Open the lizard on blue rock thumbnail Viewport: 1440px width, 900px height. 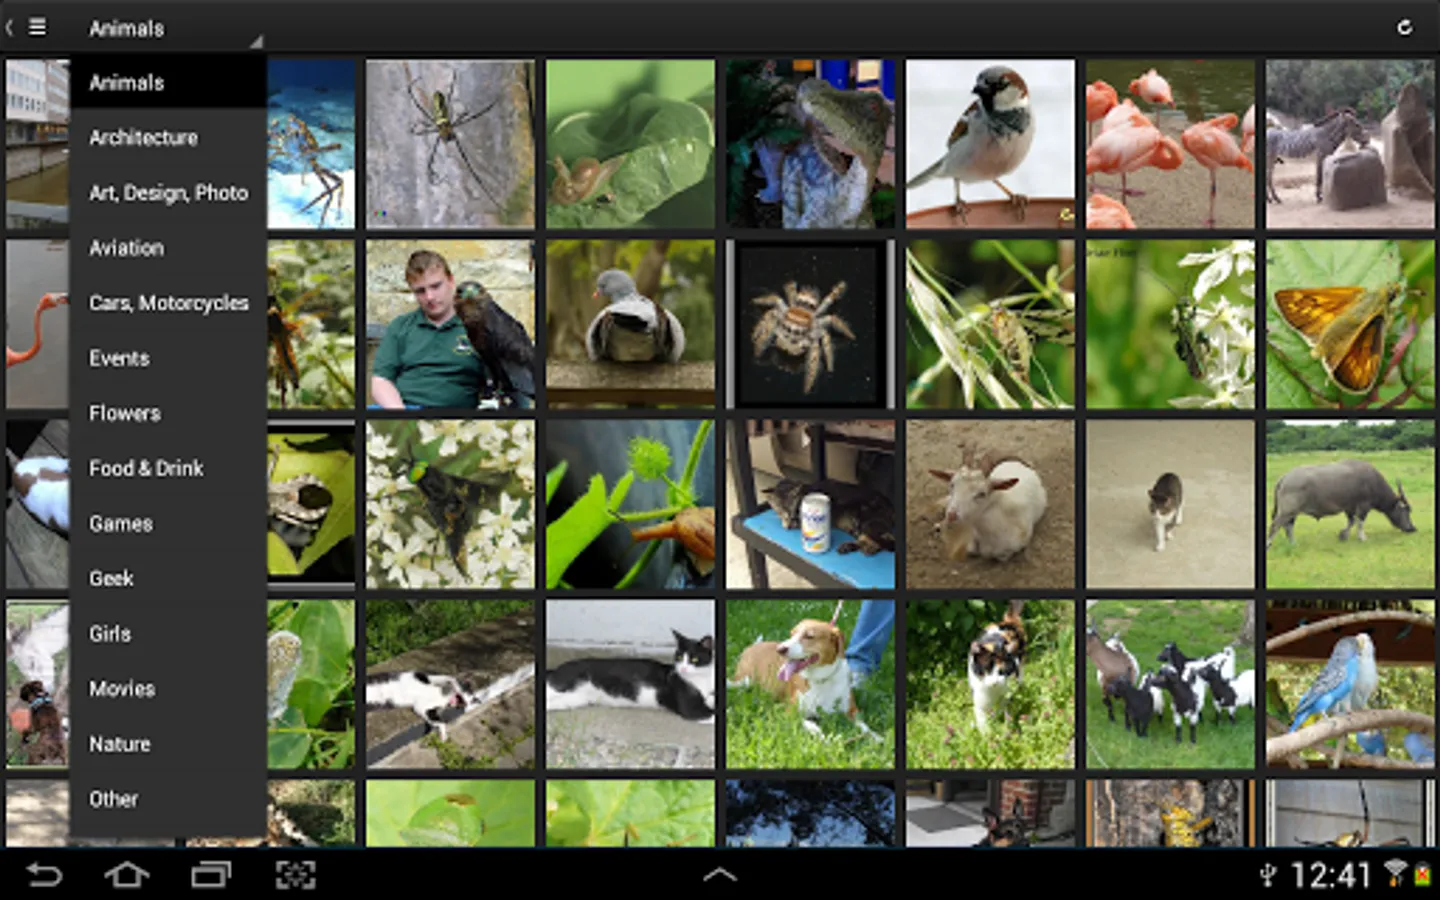[810, 144]
